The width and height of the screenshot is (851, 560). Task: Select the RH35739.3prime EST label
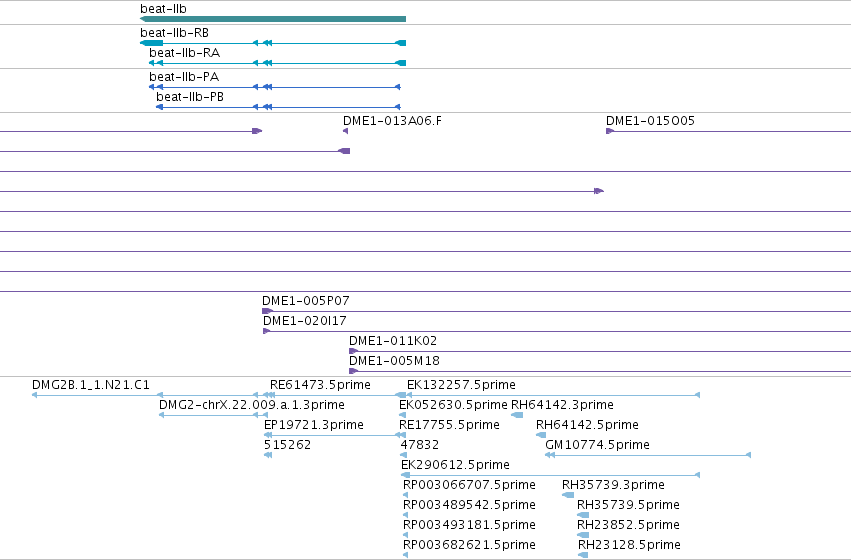click(x=613, y=485)
